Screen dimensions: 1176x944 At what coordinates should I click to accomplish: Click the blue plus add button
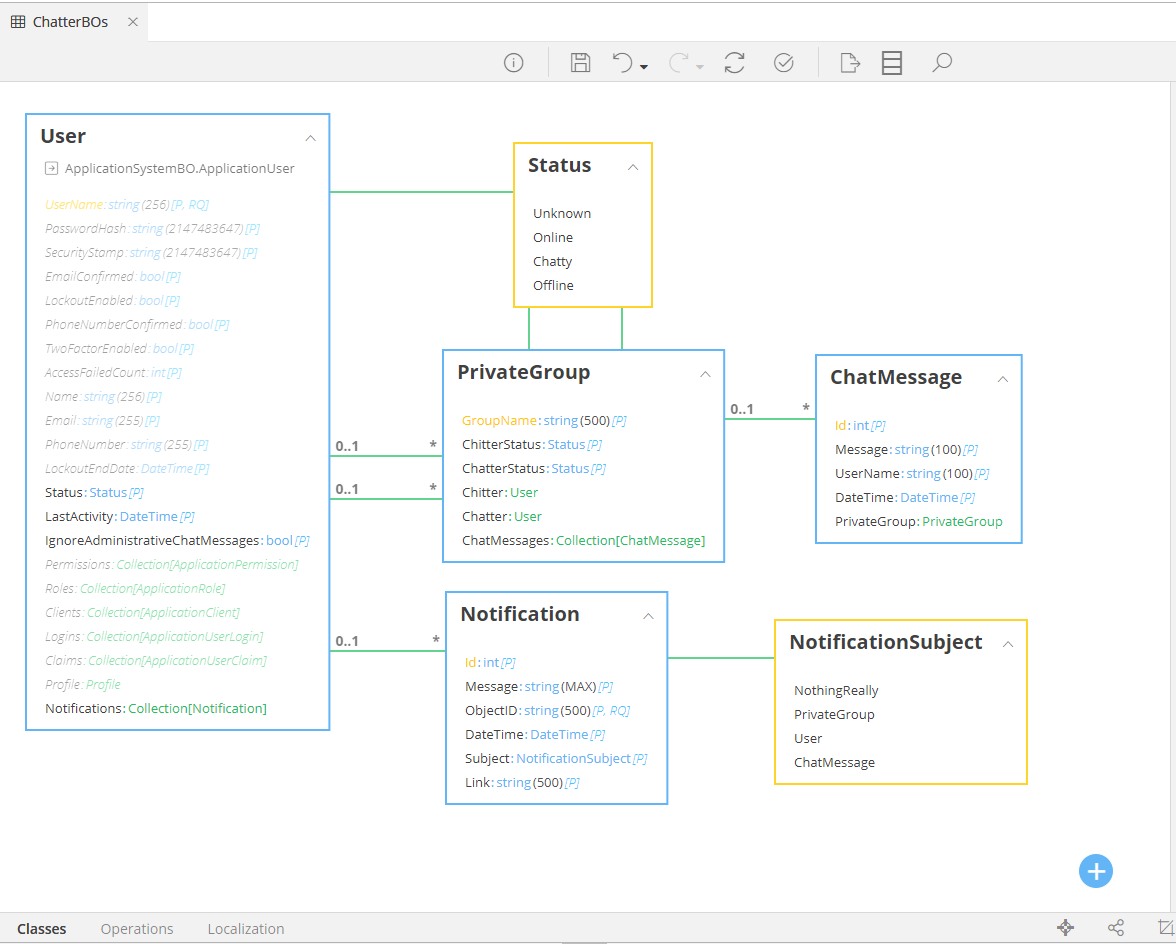pyautogui.click(x=1096, y=871)
